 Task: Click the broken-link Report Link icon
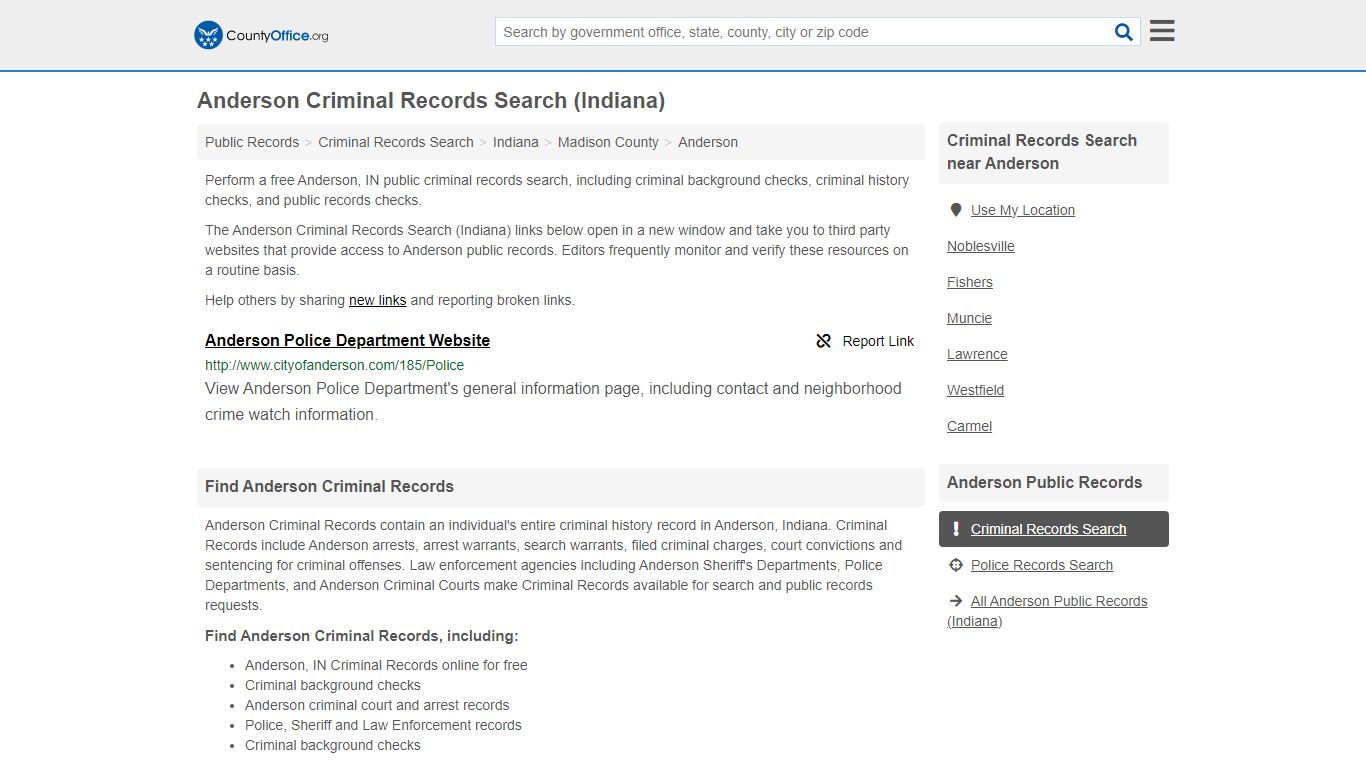[x=824, y=341]
